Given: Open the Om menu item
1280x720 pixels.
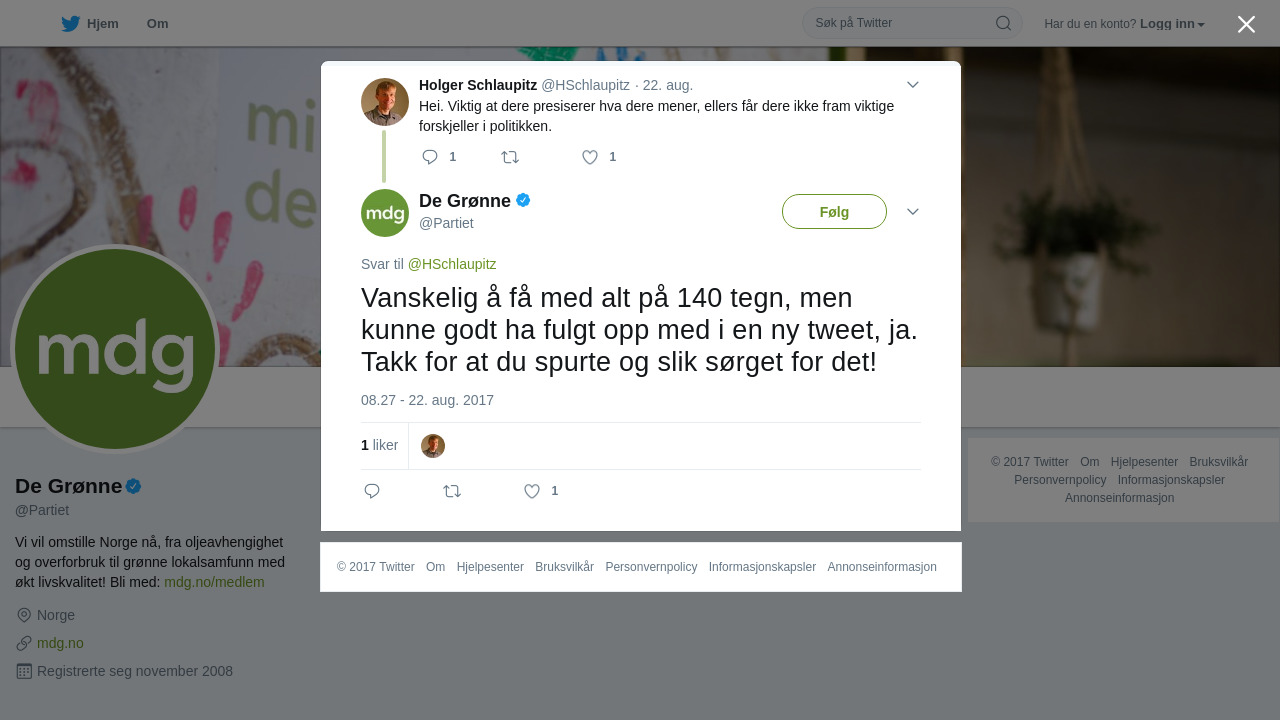Looking at the screenshot, I should (157, 24).
